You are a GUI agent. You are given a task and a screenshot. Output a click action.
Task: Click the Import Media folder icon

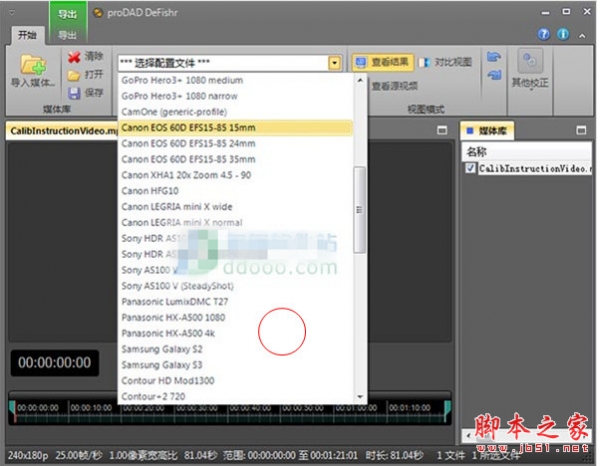(x=34, y=64)
